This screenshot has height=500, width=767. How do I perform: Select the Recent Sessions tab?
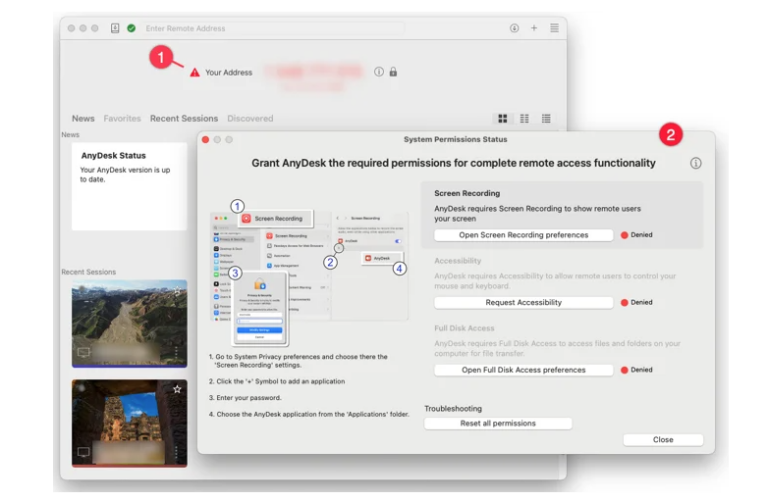click(x=184, y=118)
